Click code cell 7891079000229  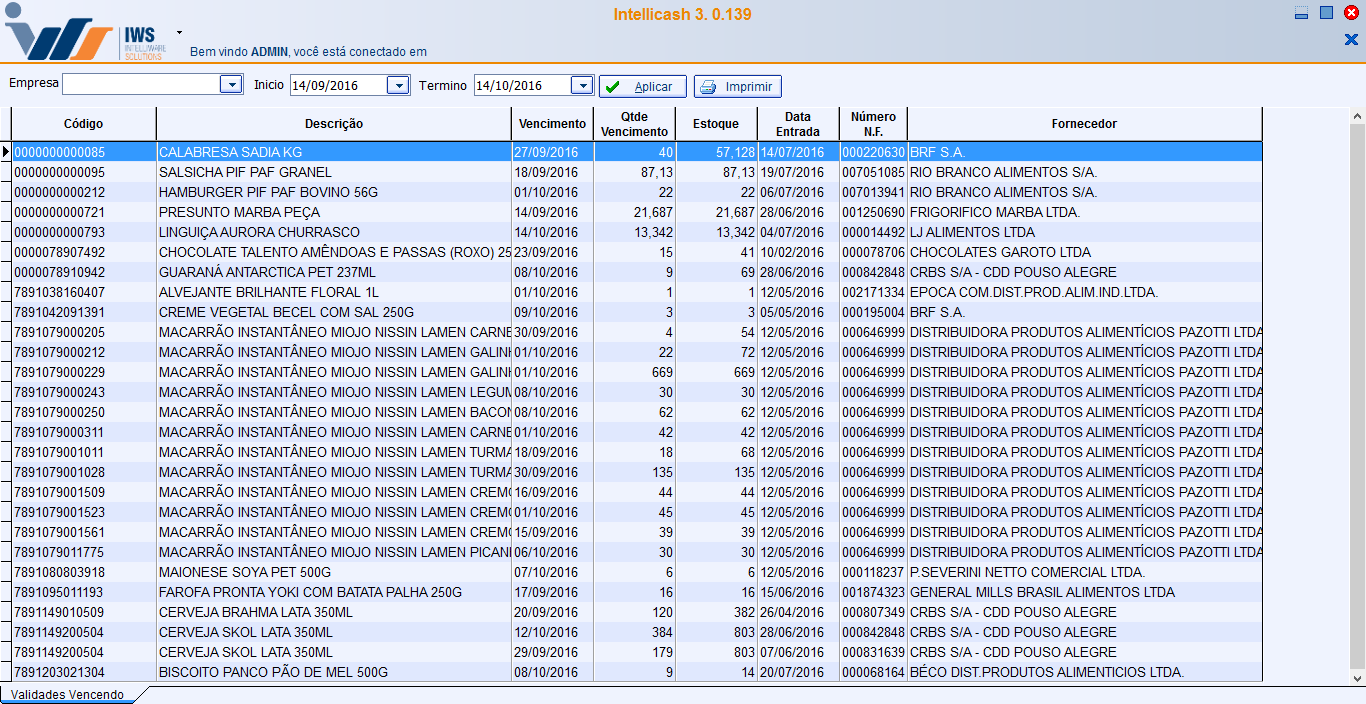(84, 372)
